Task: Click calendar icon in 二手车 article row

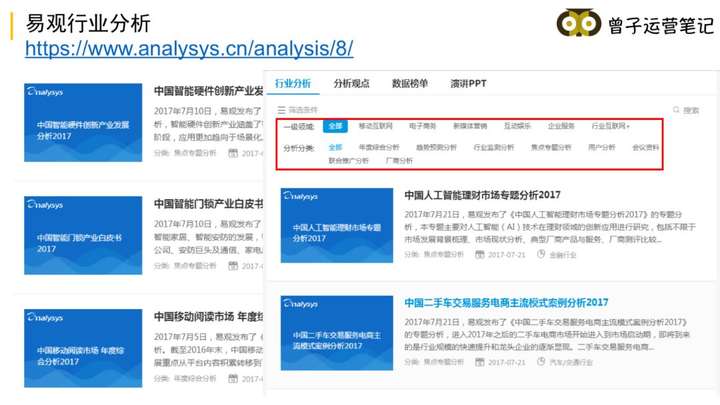Action: tap(479, 362)
